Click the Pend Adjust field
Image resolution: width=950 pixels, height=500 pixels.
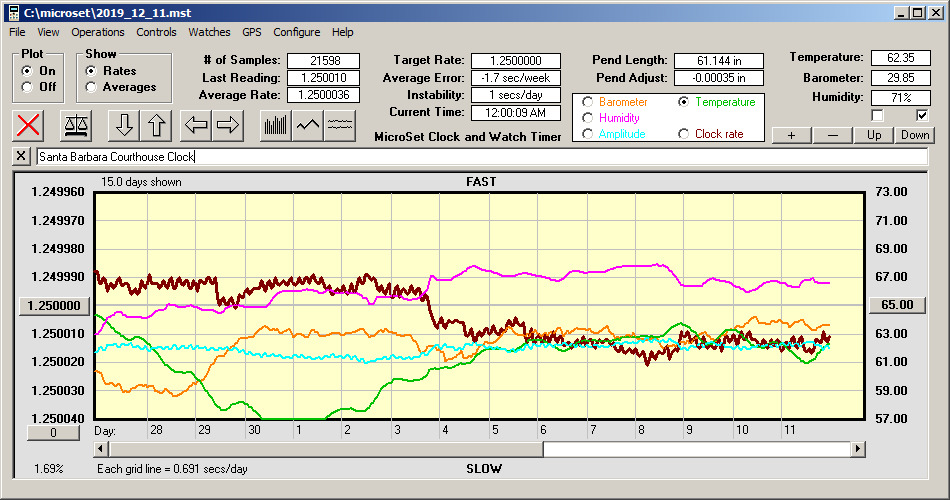click(719, 78)
